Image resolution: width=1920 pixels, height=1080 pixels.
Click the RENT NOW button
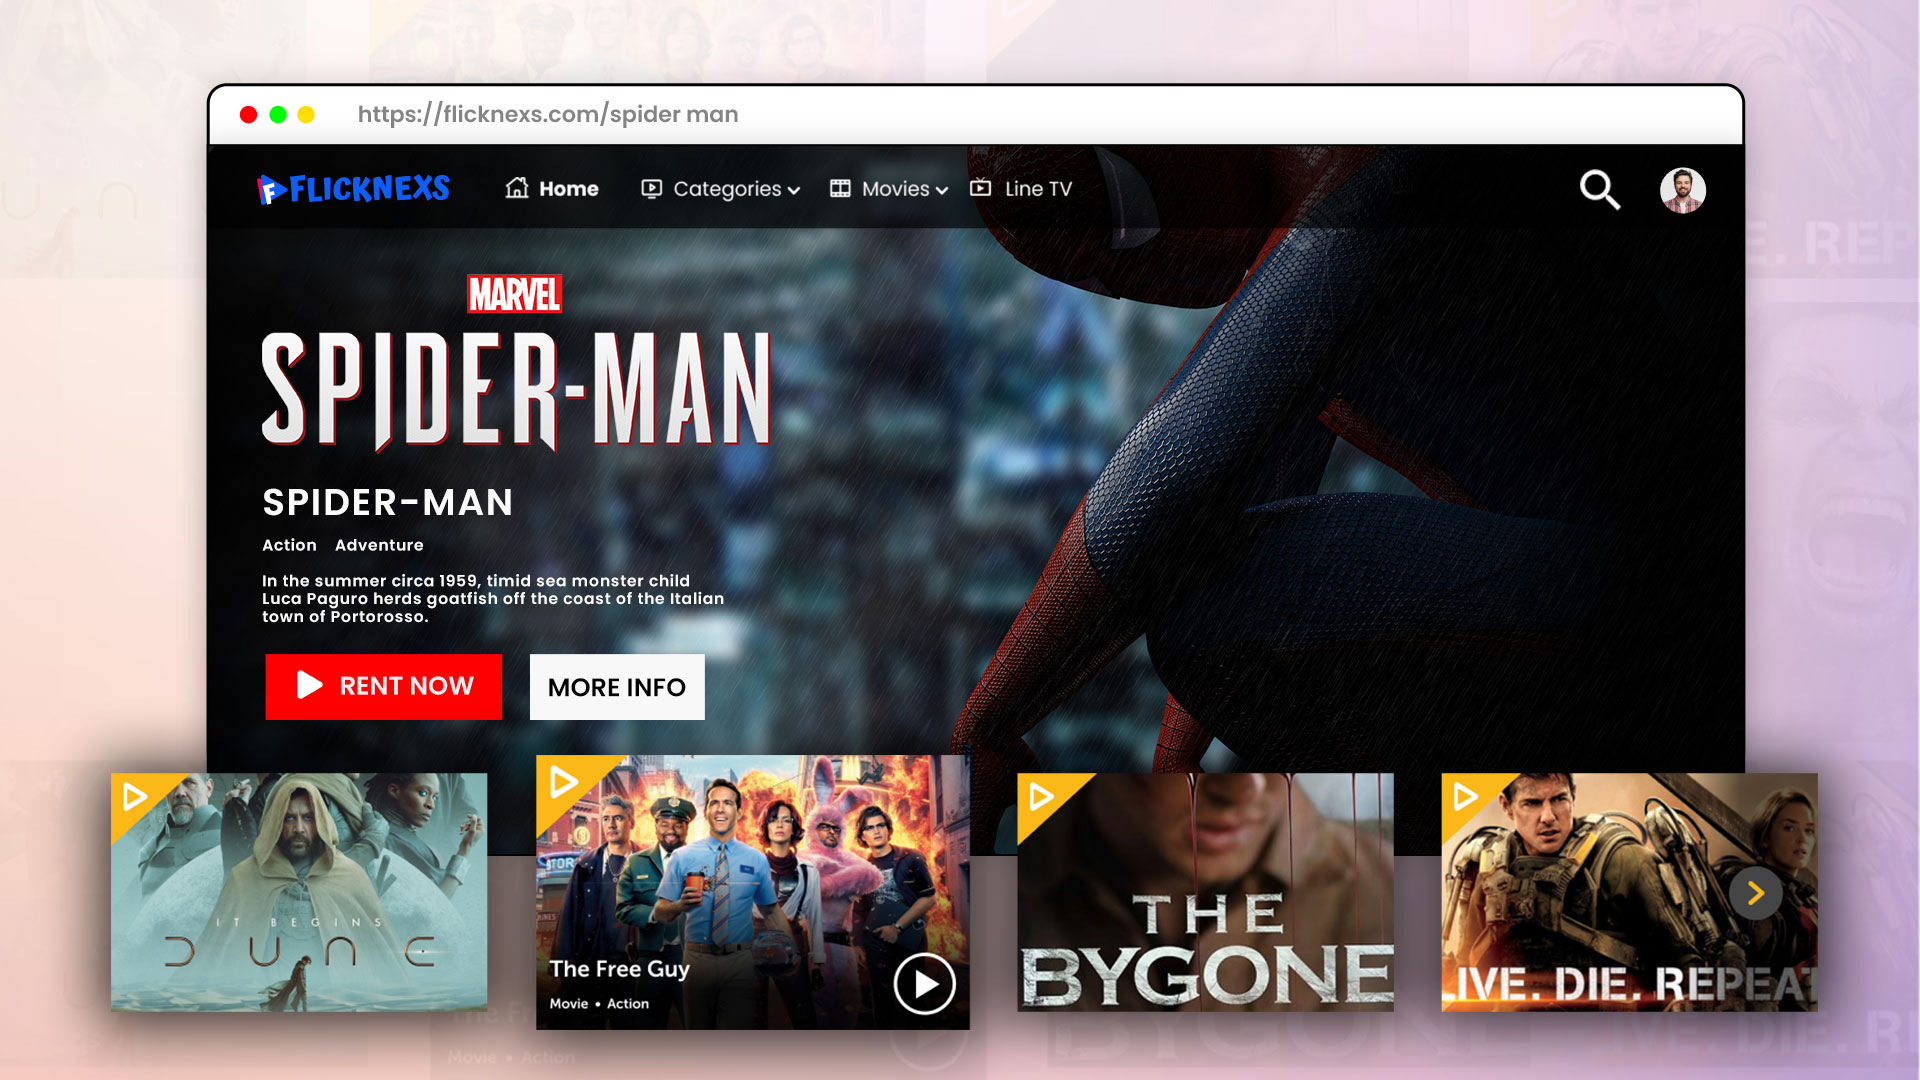(x=384, y=686)
